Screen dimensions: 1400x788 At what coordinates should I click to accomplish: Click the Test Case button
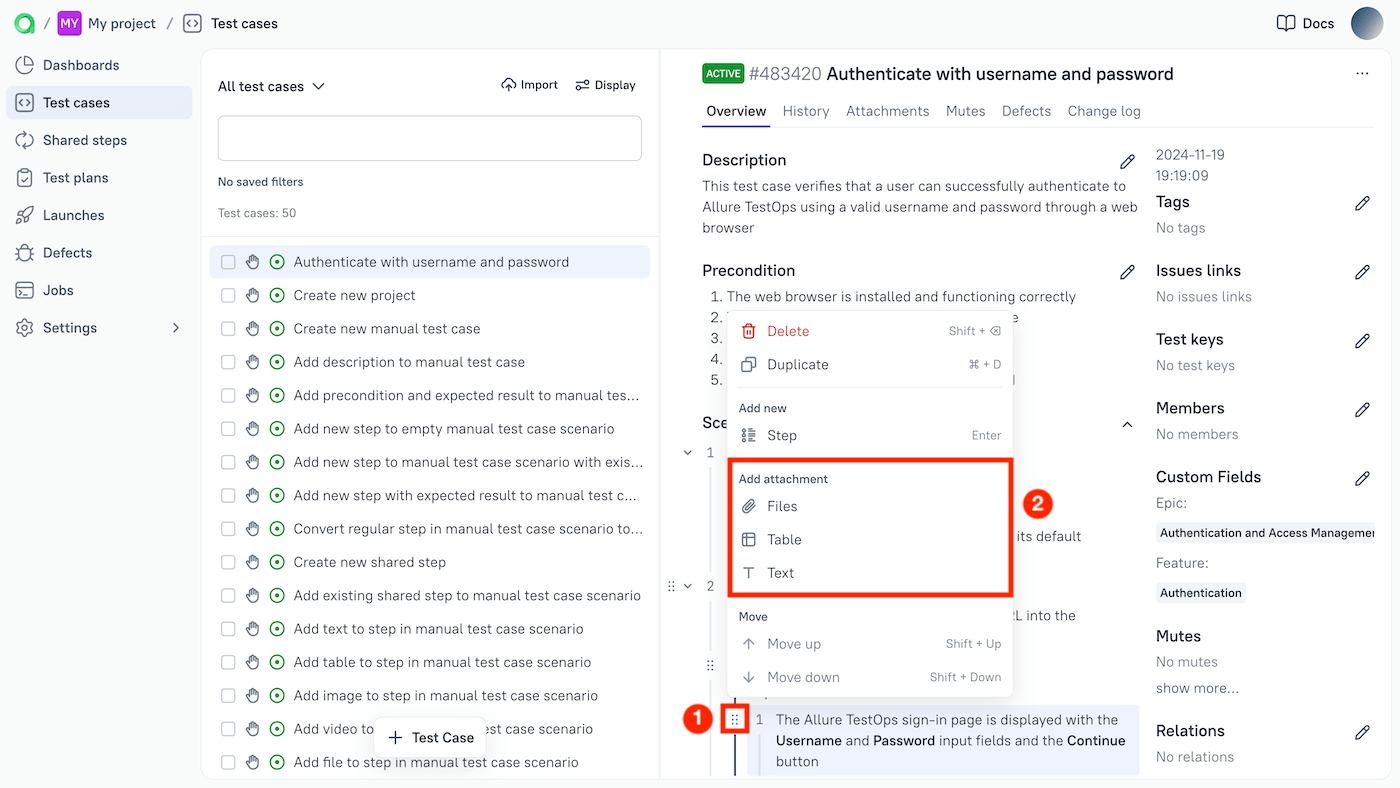[429, 737]
